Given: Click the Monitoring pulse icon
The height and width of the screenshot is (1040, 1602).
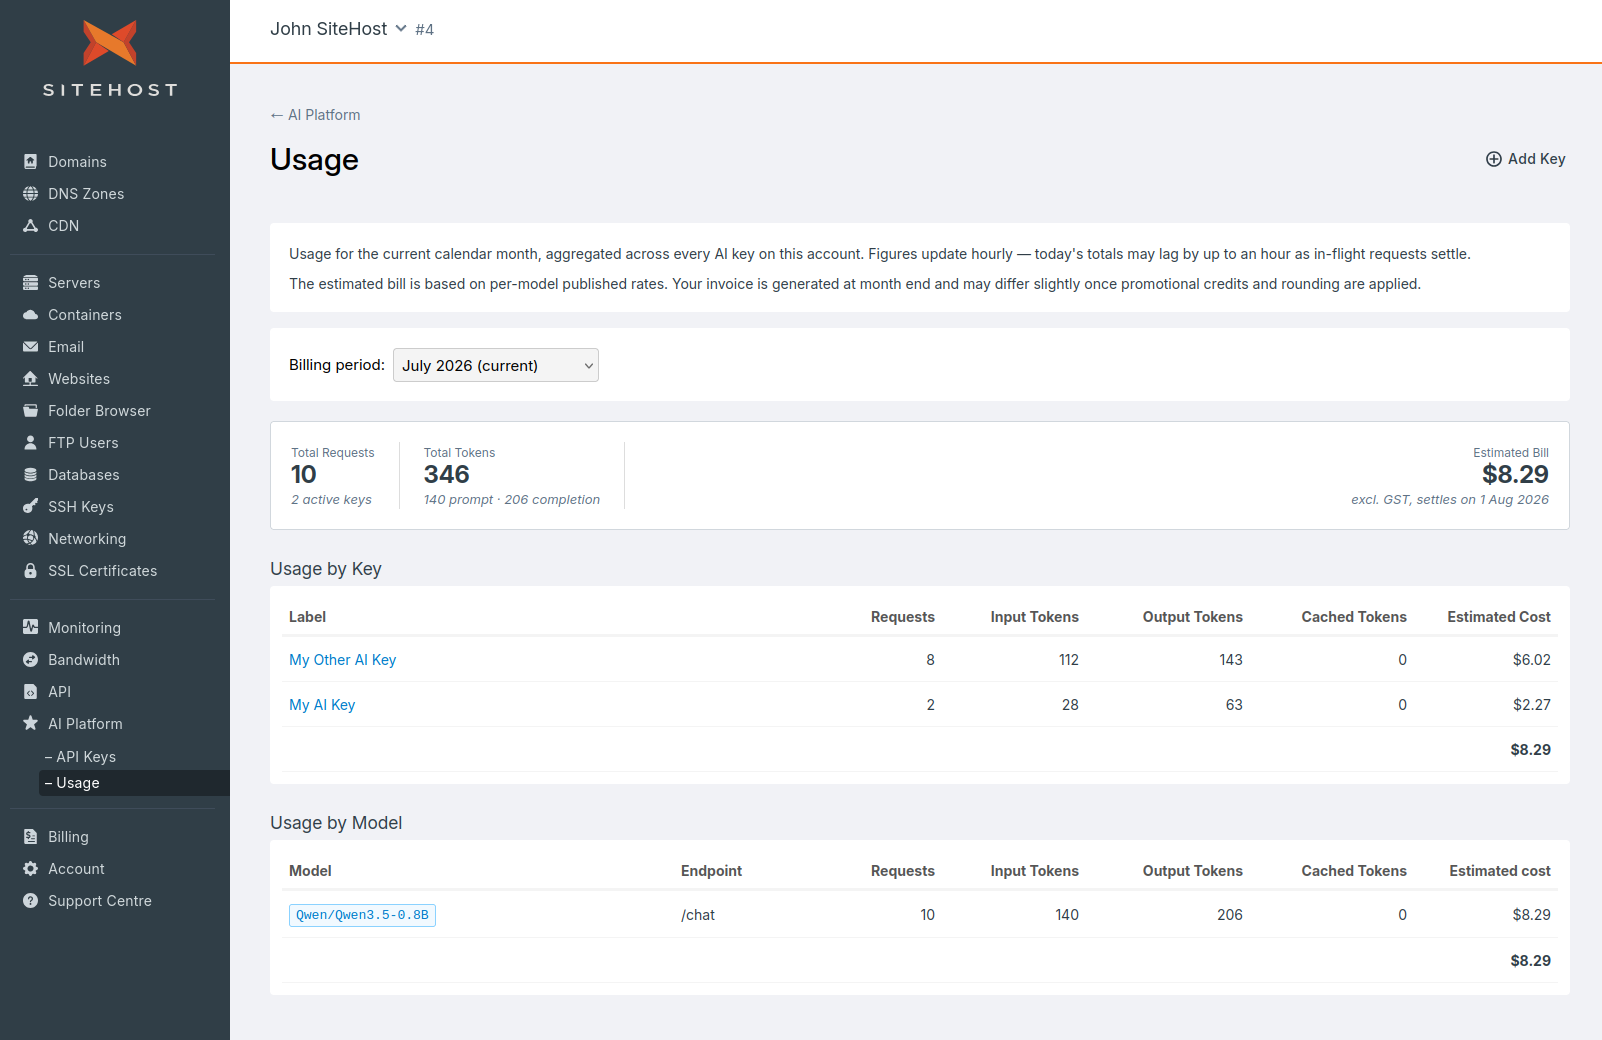Looking at the screenshot, I should pyautogui.click(x=31, y=628).
